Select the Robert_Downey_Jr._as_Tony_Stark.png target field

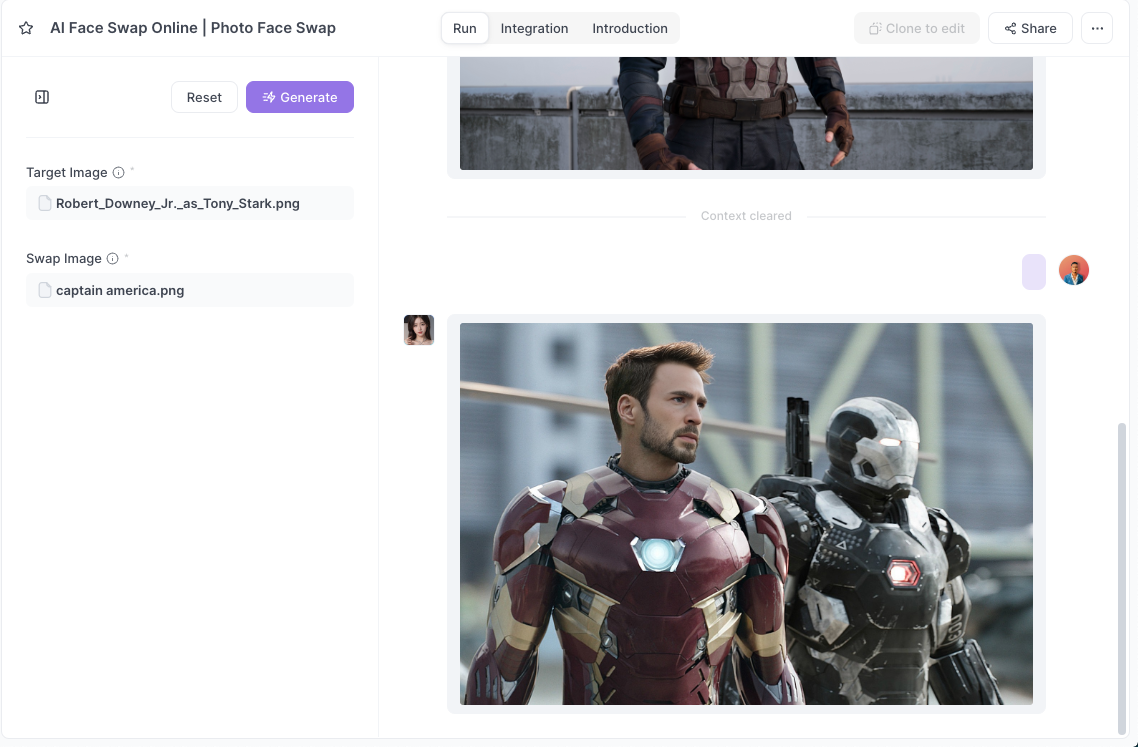point(190,203)
